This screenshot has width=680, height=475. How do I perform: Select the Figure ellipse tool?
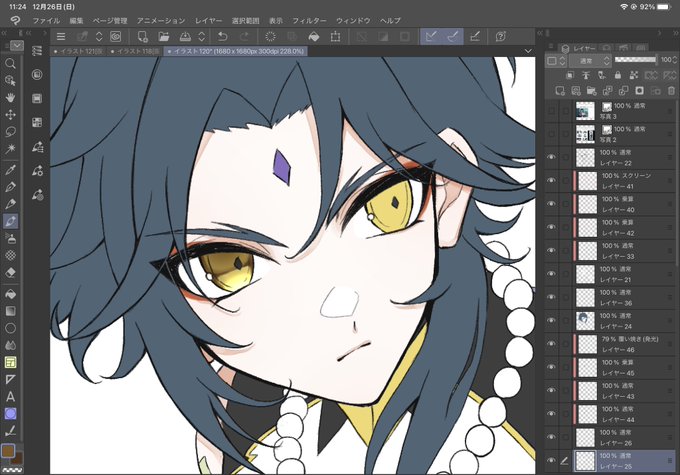click(10, 328)
